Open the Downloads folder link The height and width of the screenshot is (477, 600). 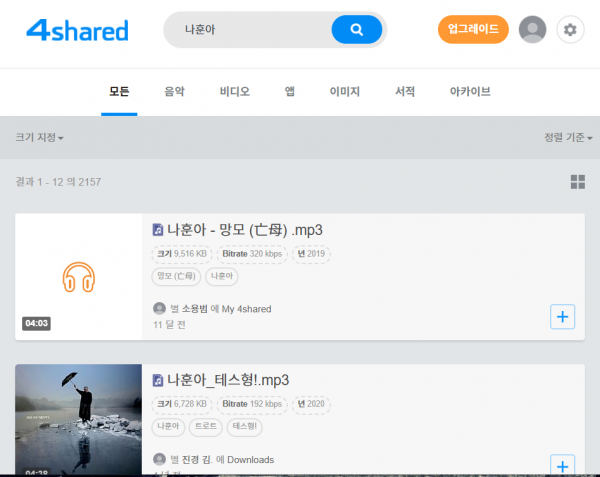coord(251,459)
